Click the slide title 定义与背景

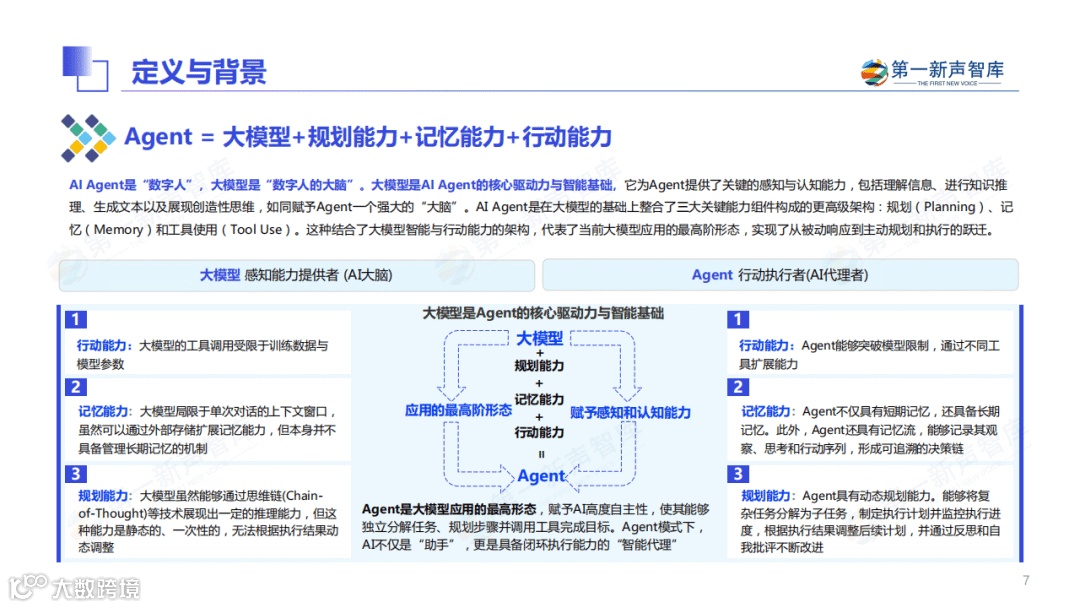pos(199,72)
